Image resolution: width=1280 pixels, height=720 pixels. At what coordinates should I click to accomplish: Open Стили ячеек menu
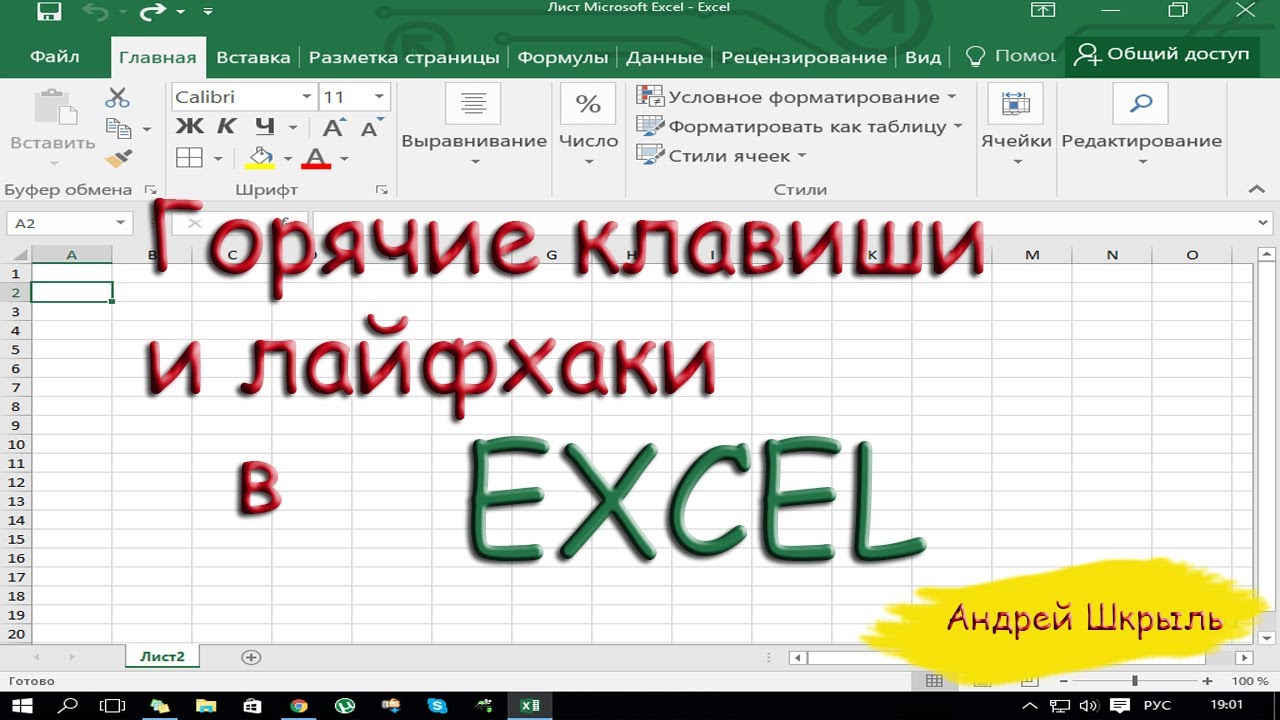[721, 156]
